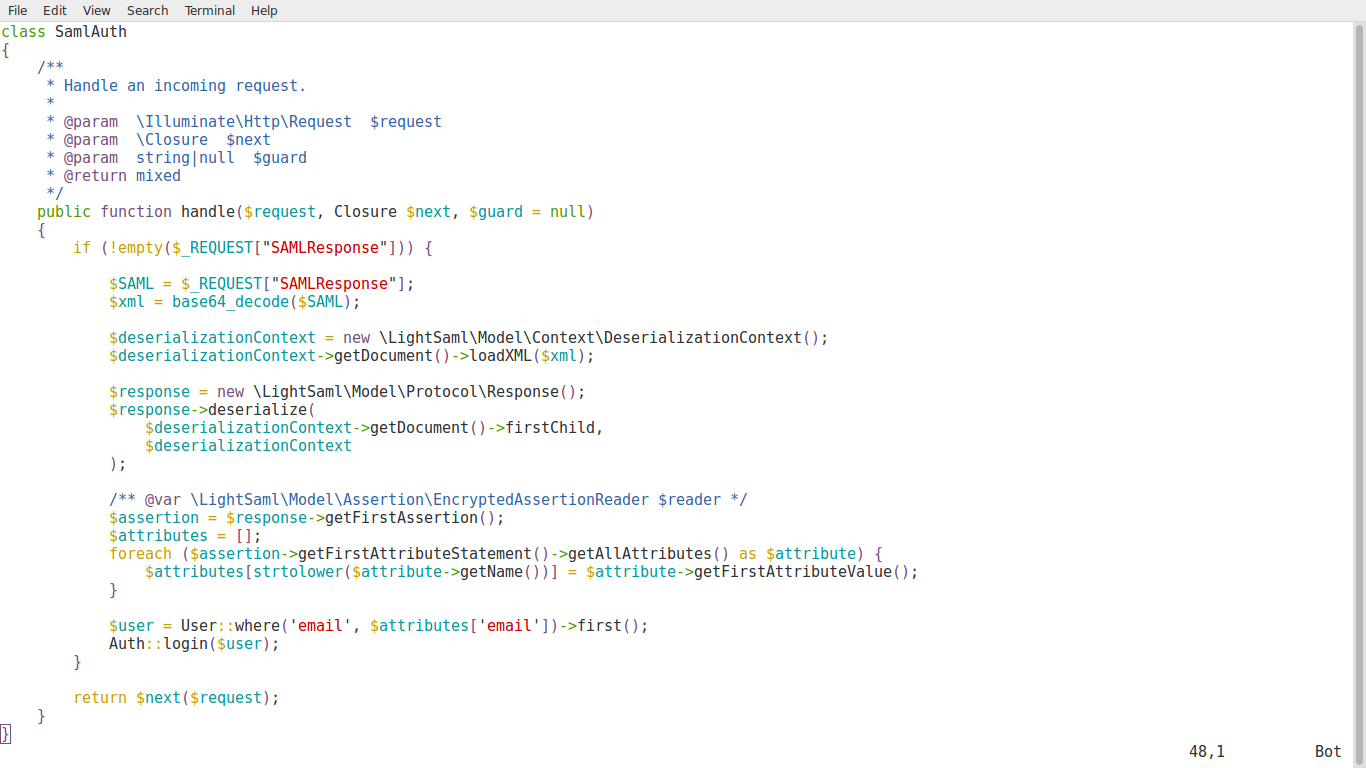Open the File menu

17,10
